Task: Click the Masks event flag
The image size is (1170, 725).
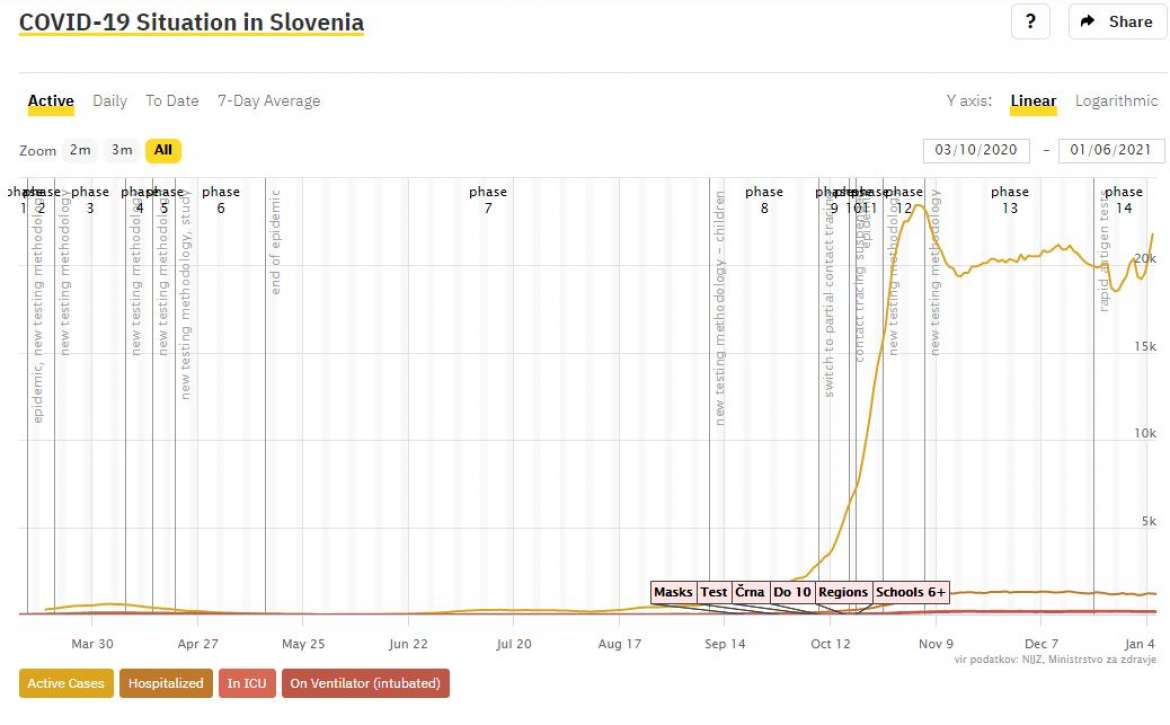Action: coord(673,592)
